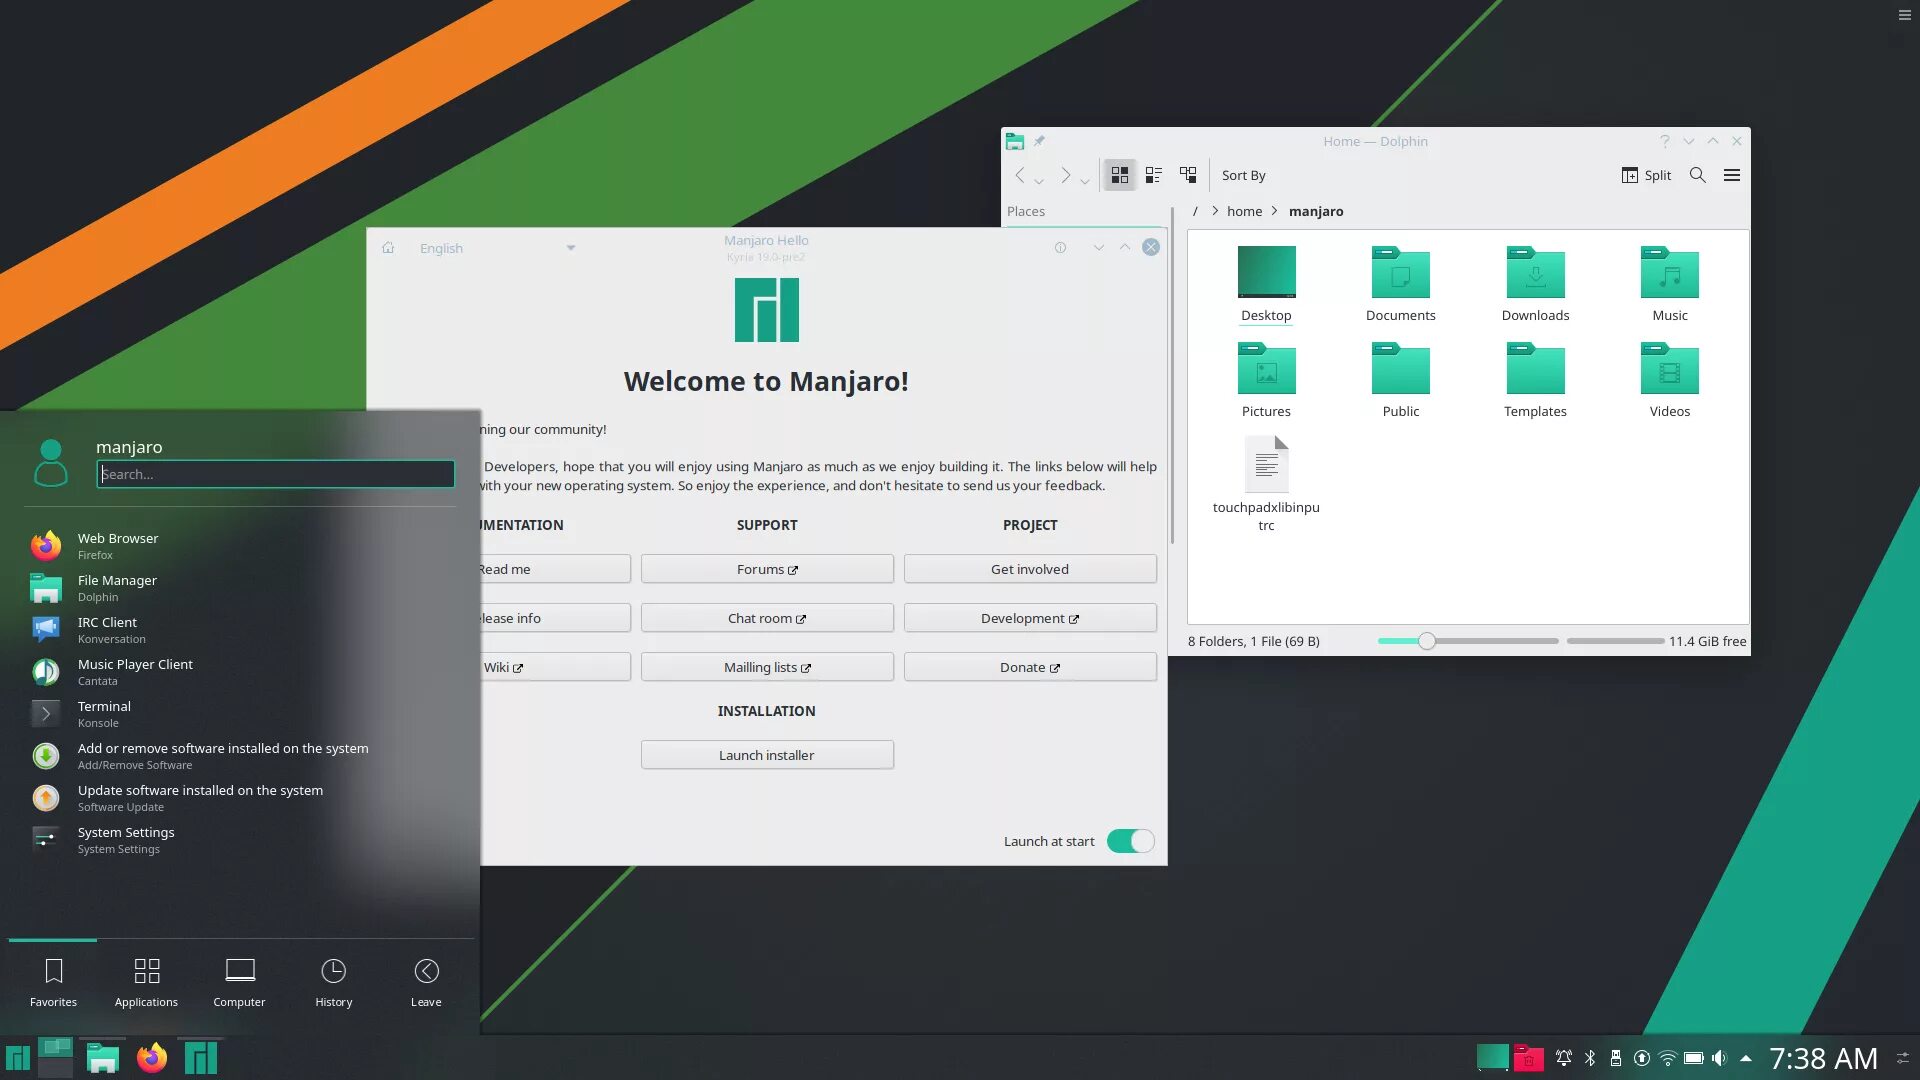1920x1080 pixels.
Task: Drag the zoom slider in Dolphin
Action: (x=1425, y=641)
